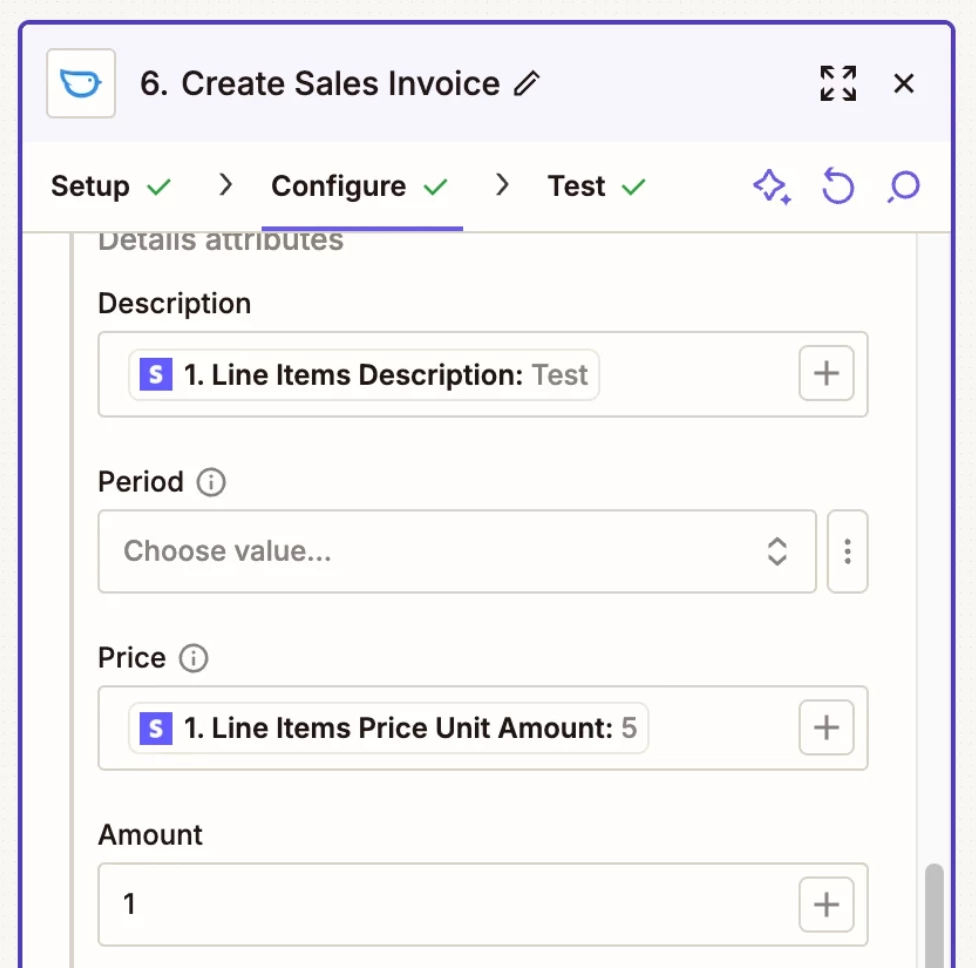Click the Test green checkmark

[634, 187]
